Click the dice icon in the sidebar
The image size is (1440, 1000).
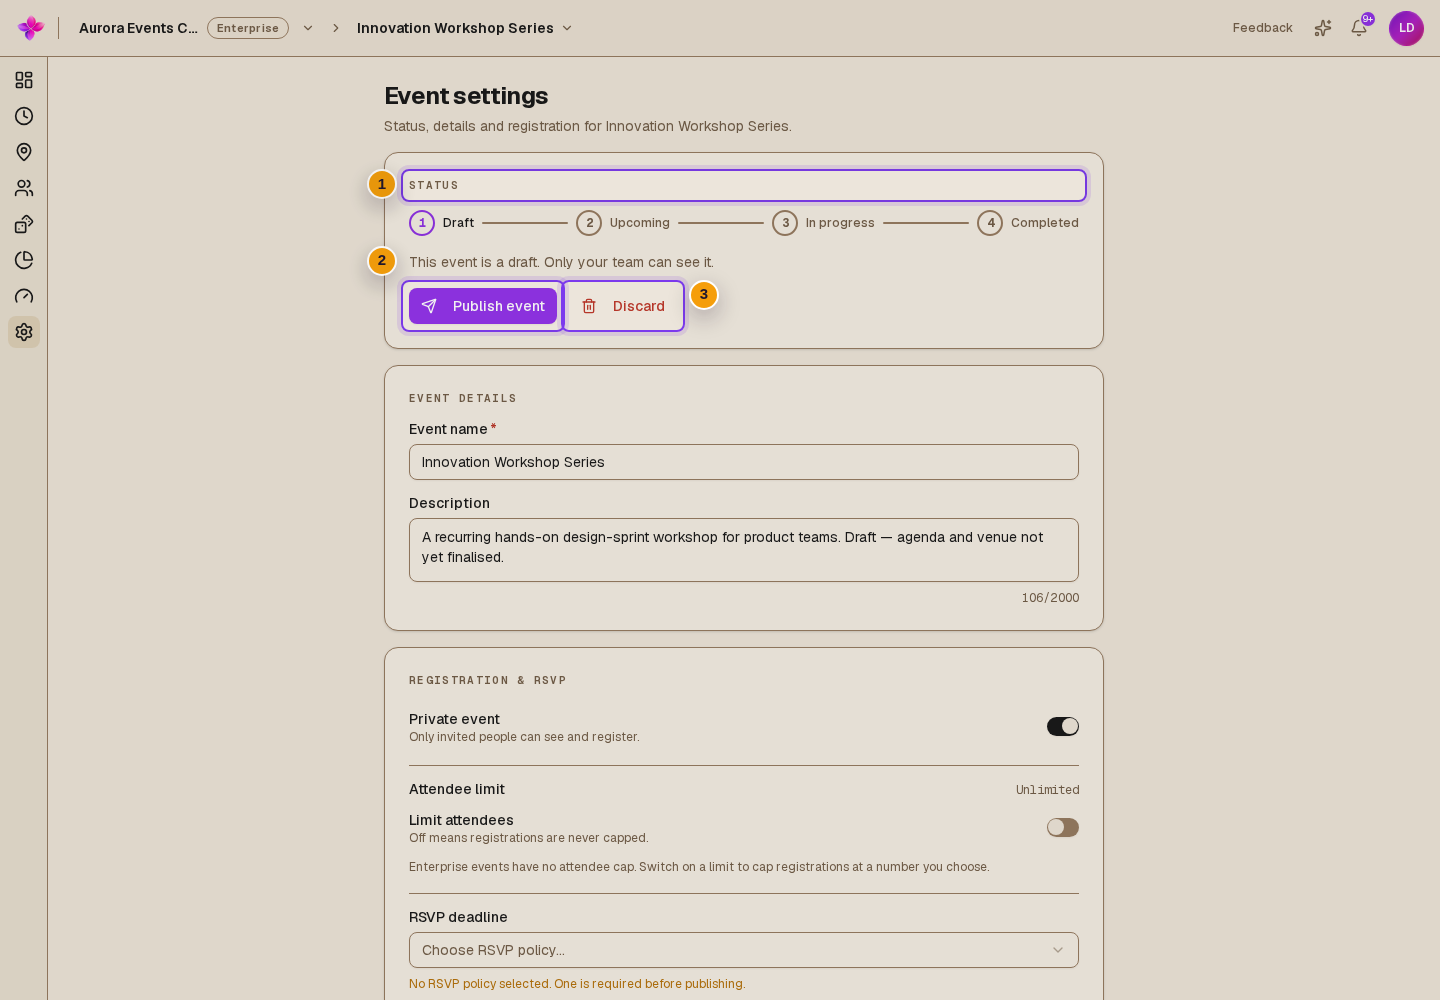pyautogui.click(x=24, y=224)
